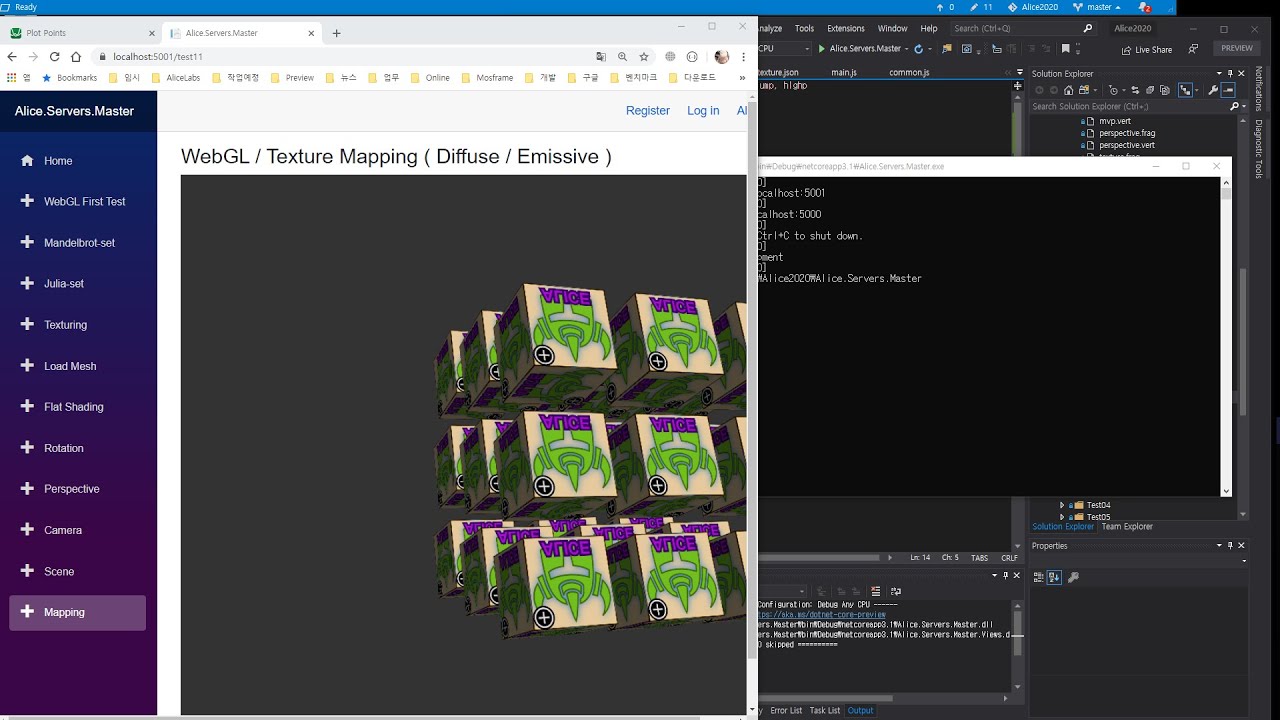
Task: Open the CPU platform dropdown
Action: tap(807, 48)
